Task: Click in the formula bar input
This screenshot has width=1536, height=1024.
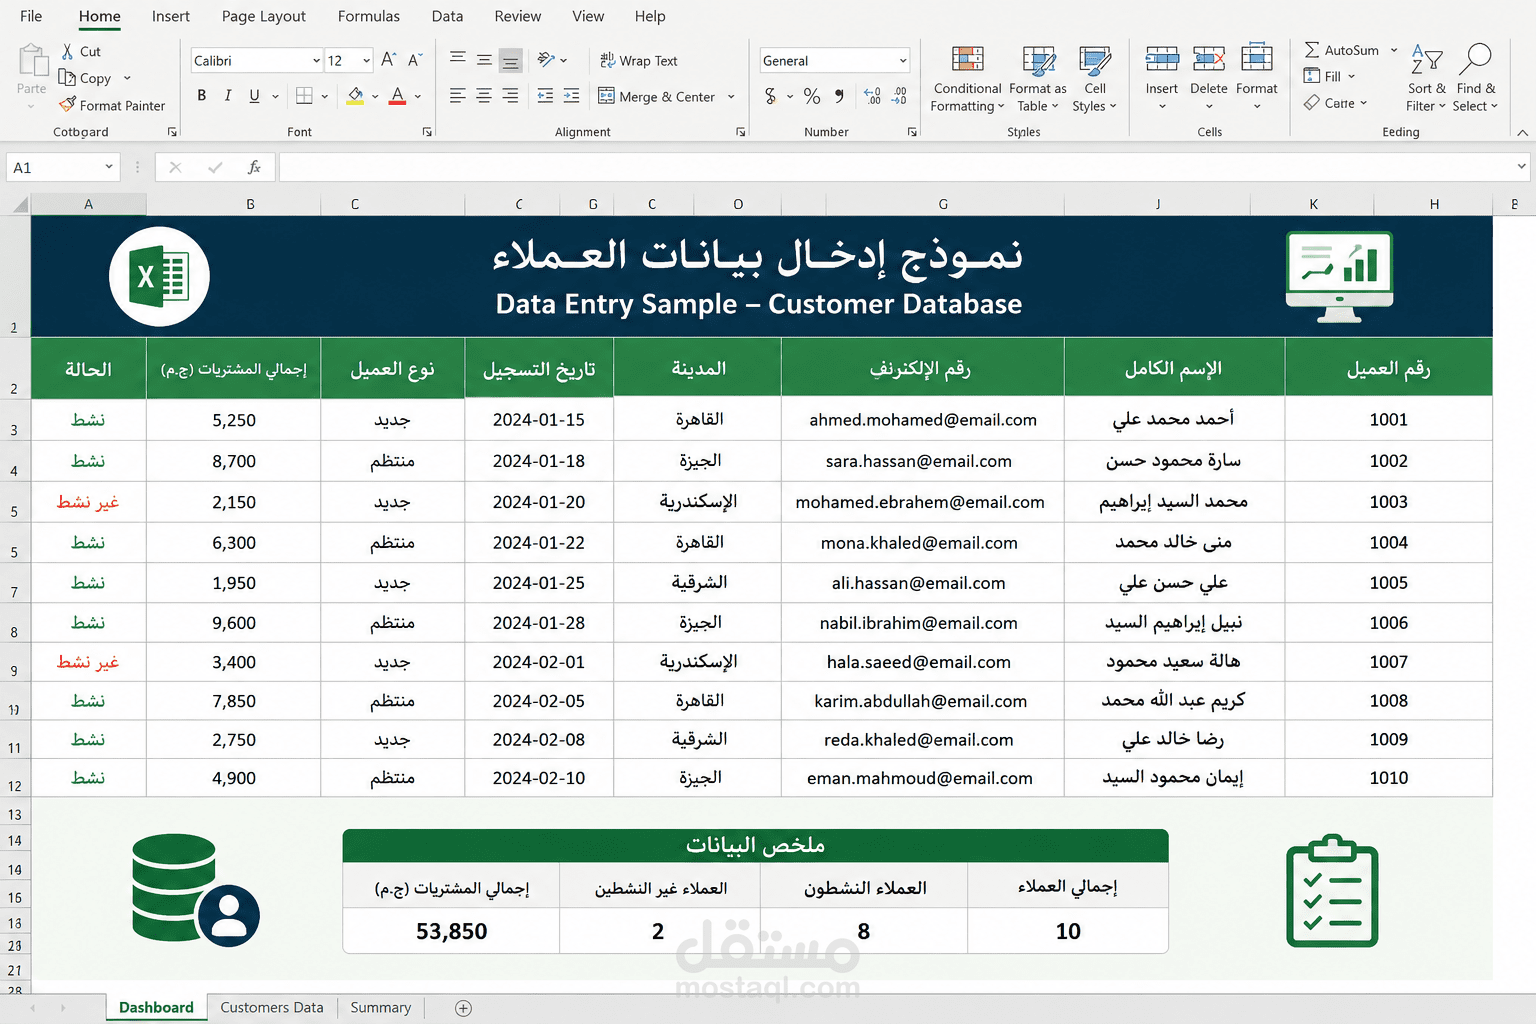Action: [x=905, y=167]
